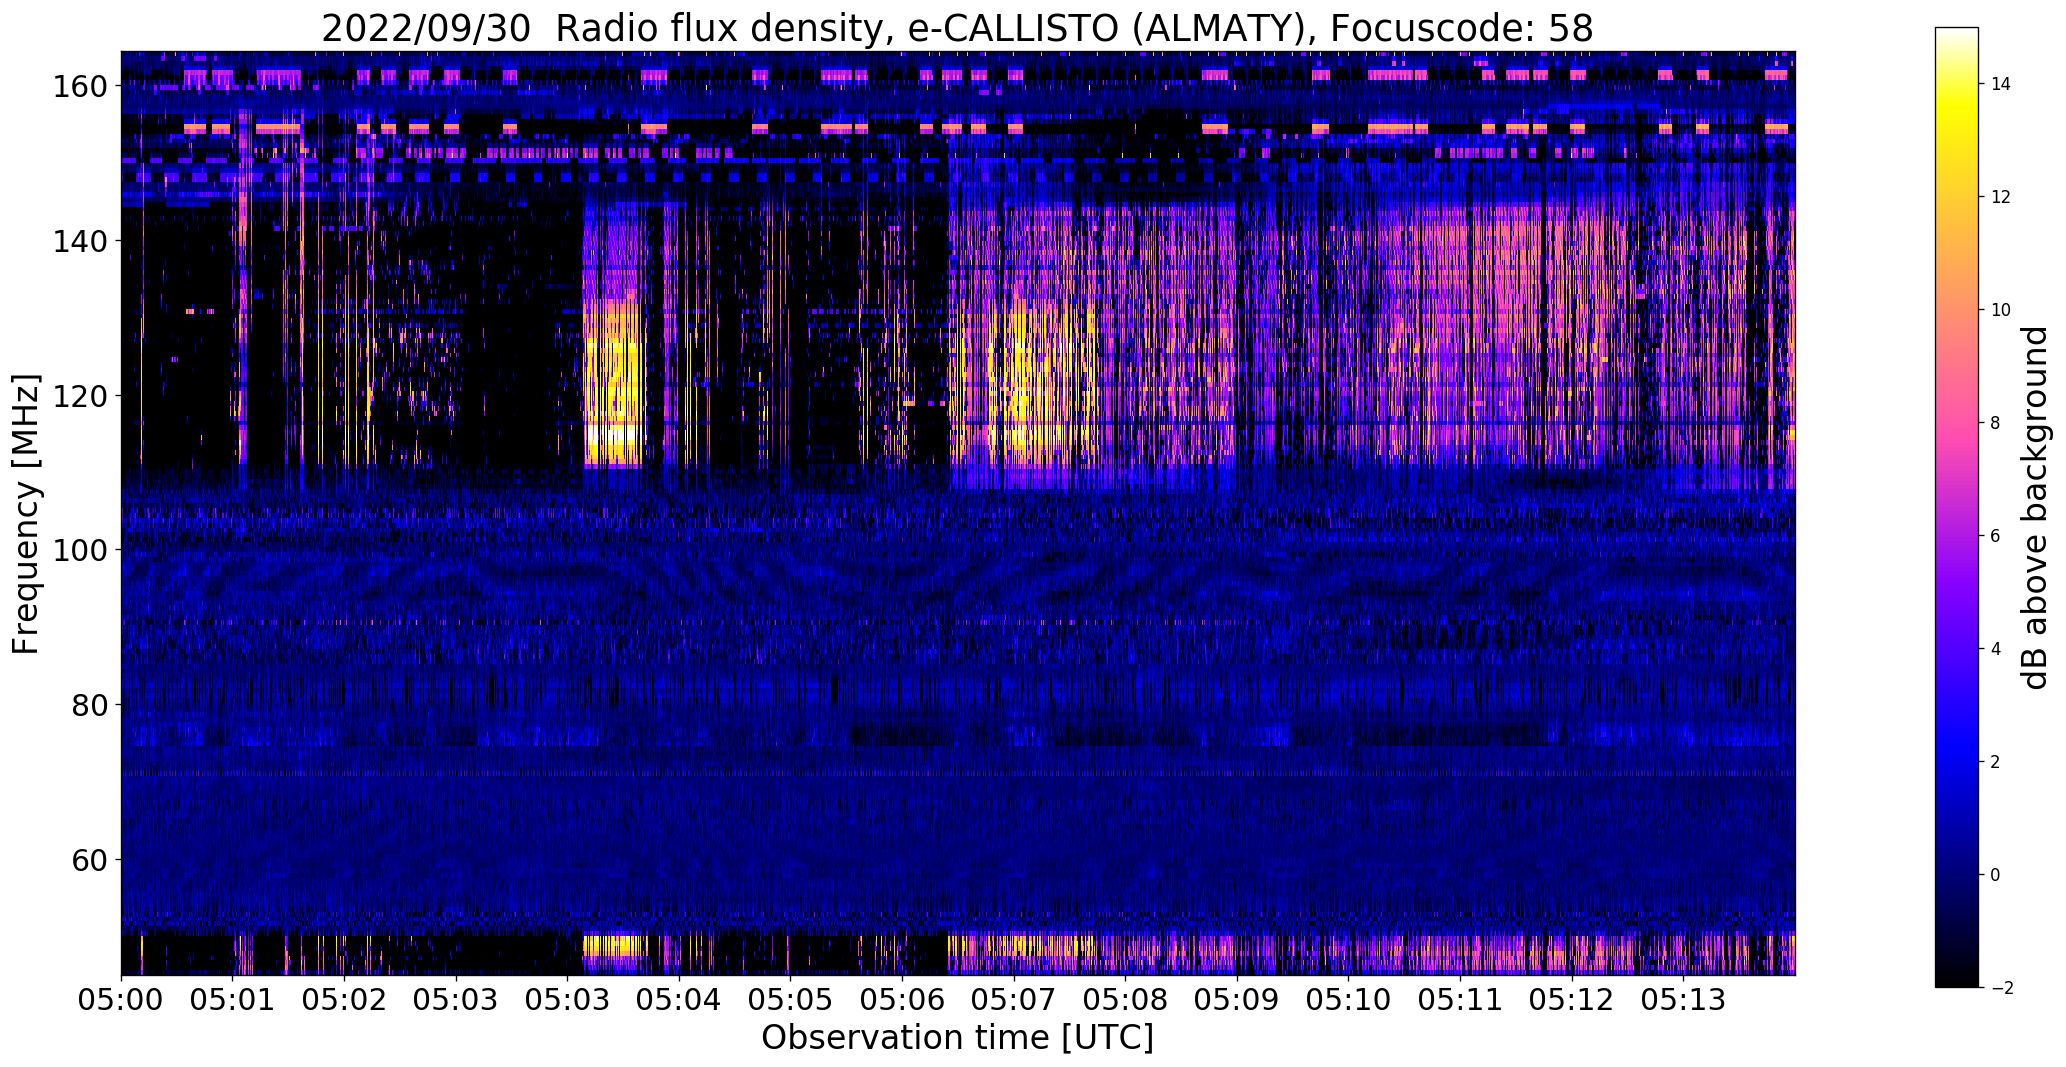Viewport: 2066px width, 1067px height.
Task: Click the colorbar tick value 0
Action: pos(1996,875)
